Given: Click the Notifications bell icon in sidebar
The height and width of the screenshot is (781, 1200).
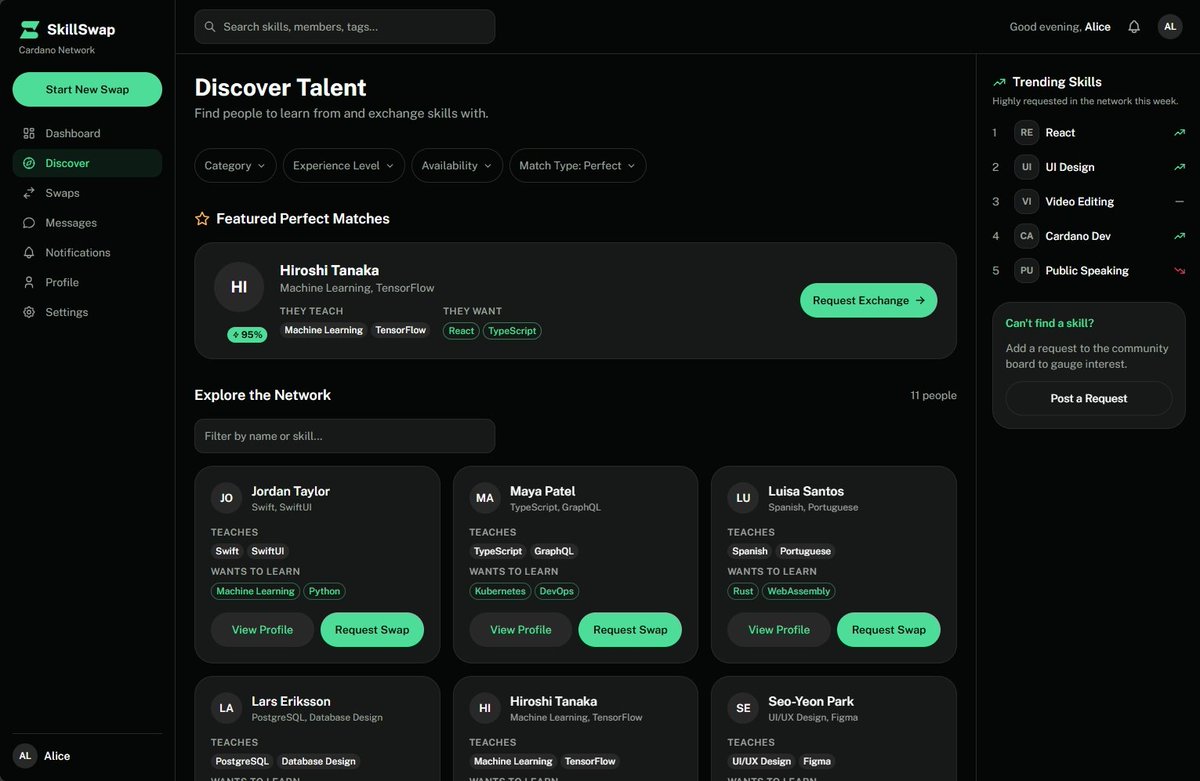Looking at the screenshot, I should pos(29,253).
